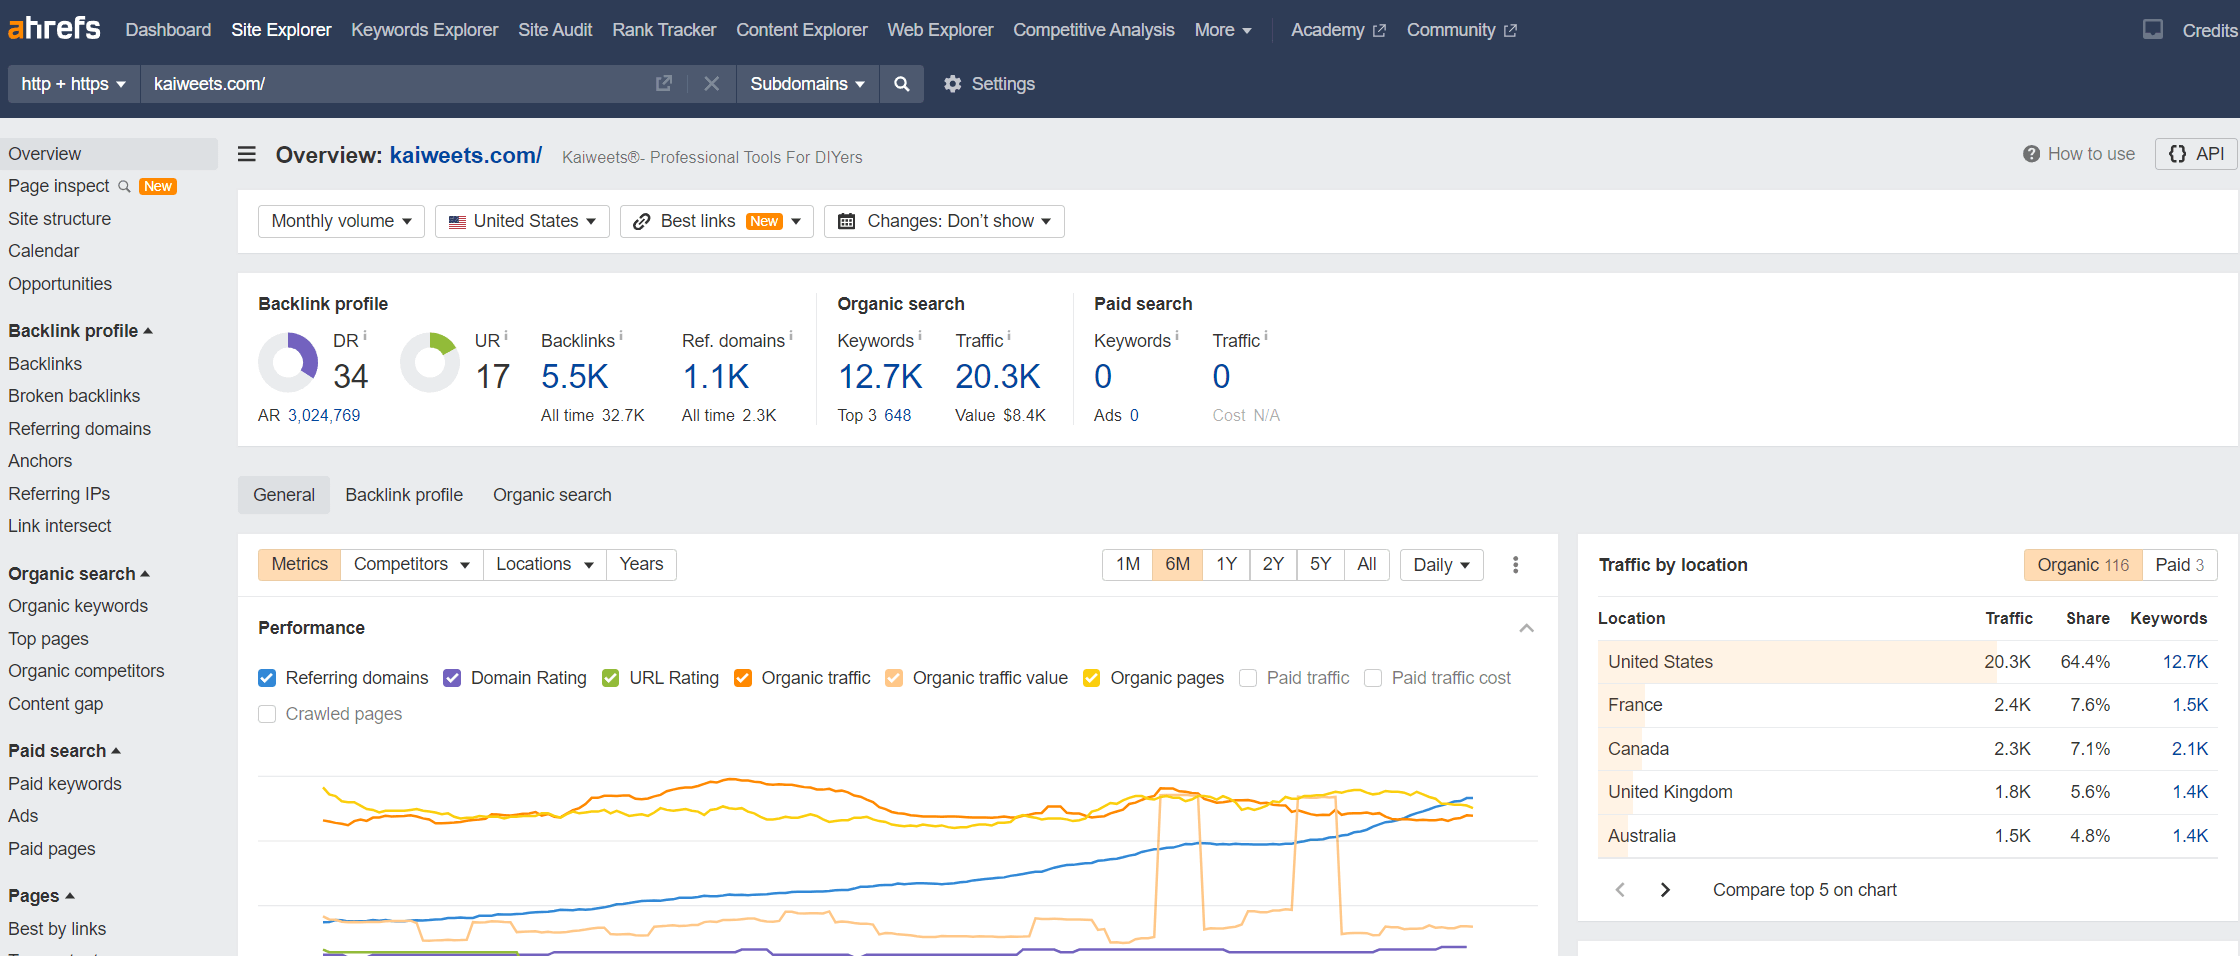Image resolution: width=2240 pixels, height=956 pixels.
Task: Open Competitors dropdown
Action: click(411, 565)
